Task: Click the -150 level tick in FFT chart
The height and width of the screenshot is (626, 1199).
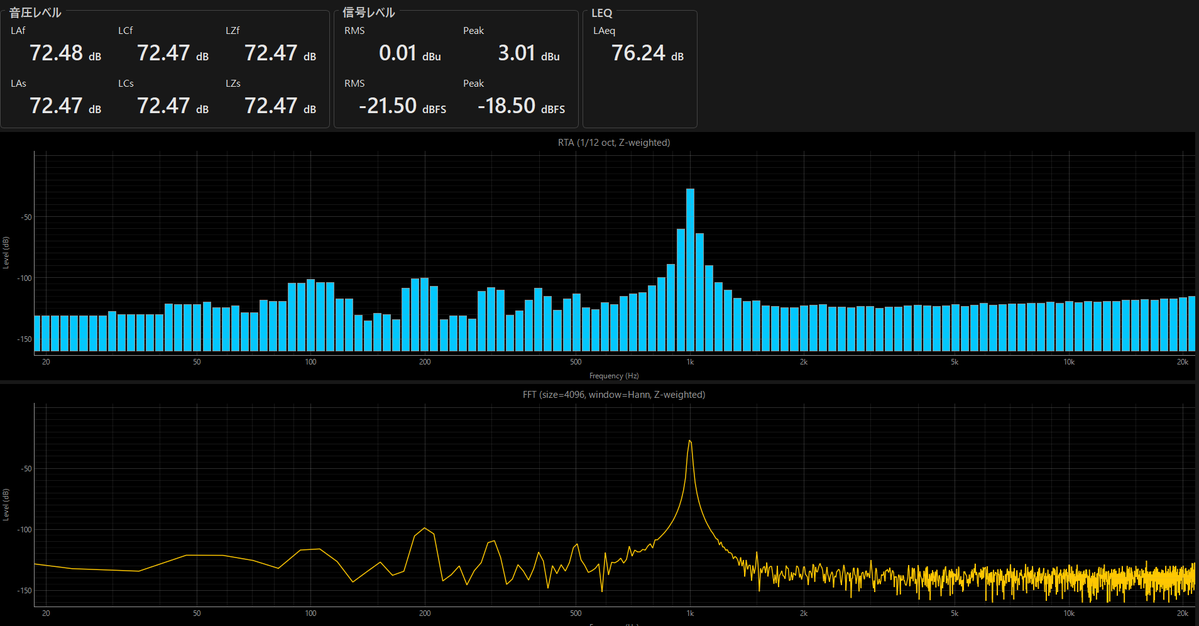Action: (24, 591)
